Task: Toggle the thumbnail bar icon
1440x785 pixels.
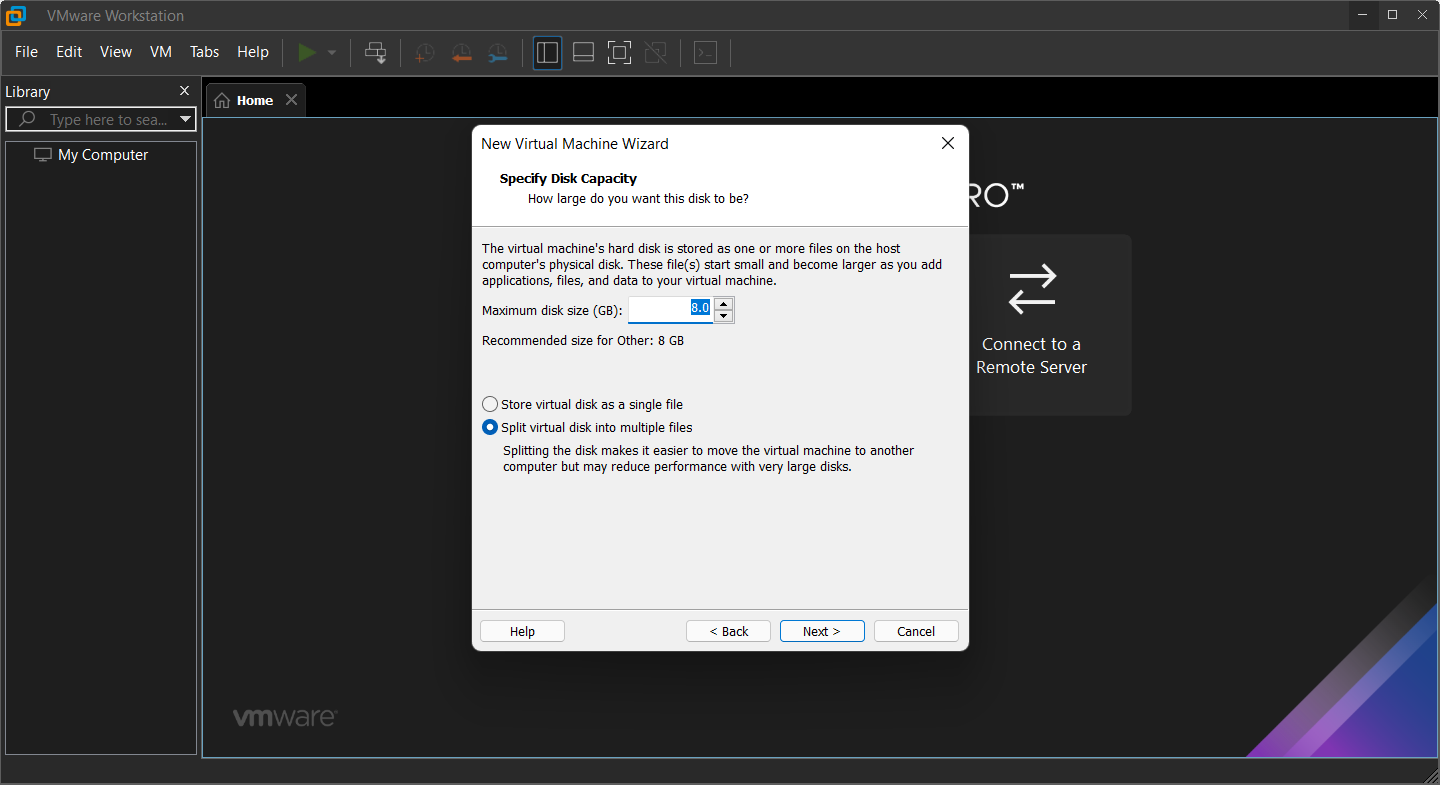Action: (583, 52)
